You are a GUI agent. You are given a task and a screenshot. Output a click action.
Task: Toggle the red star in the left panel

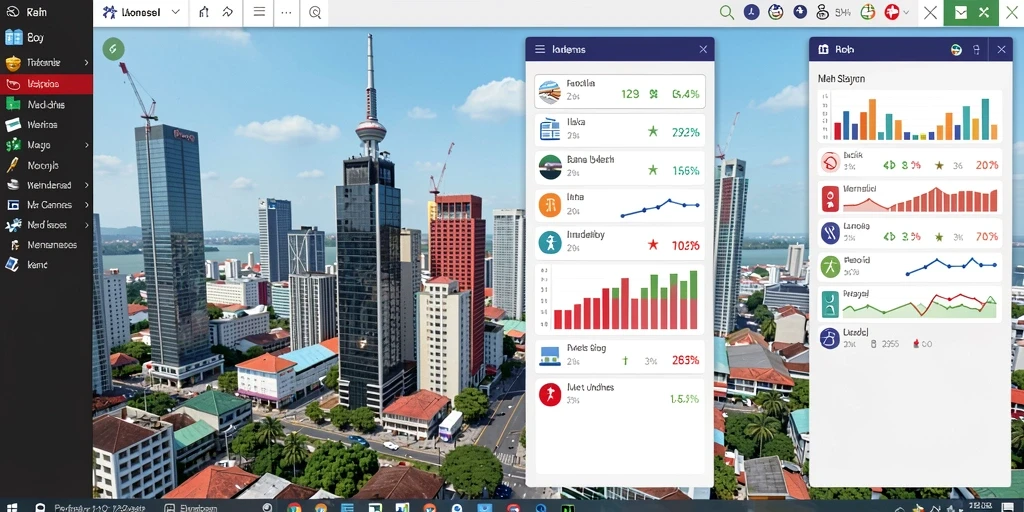pyautogui.click(x=652, y=245)
